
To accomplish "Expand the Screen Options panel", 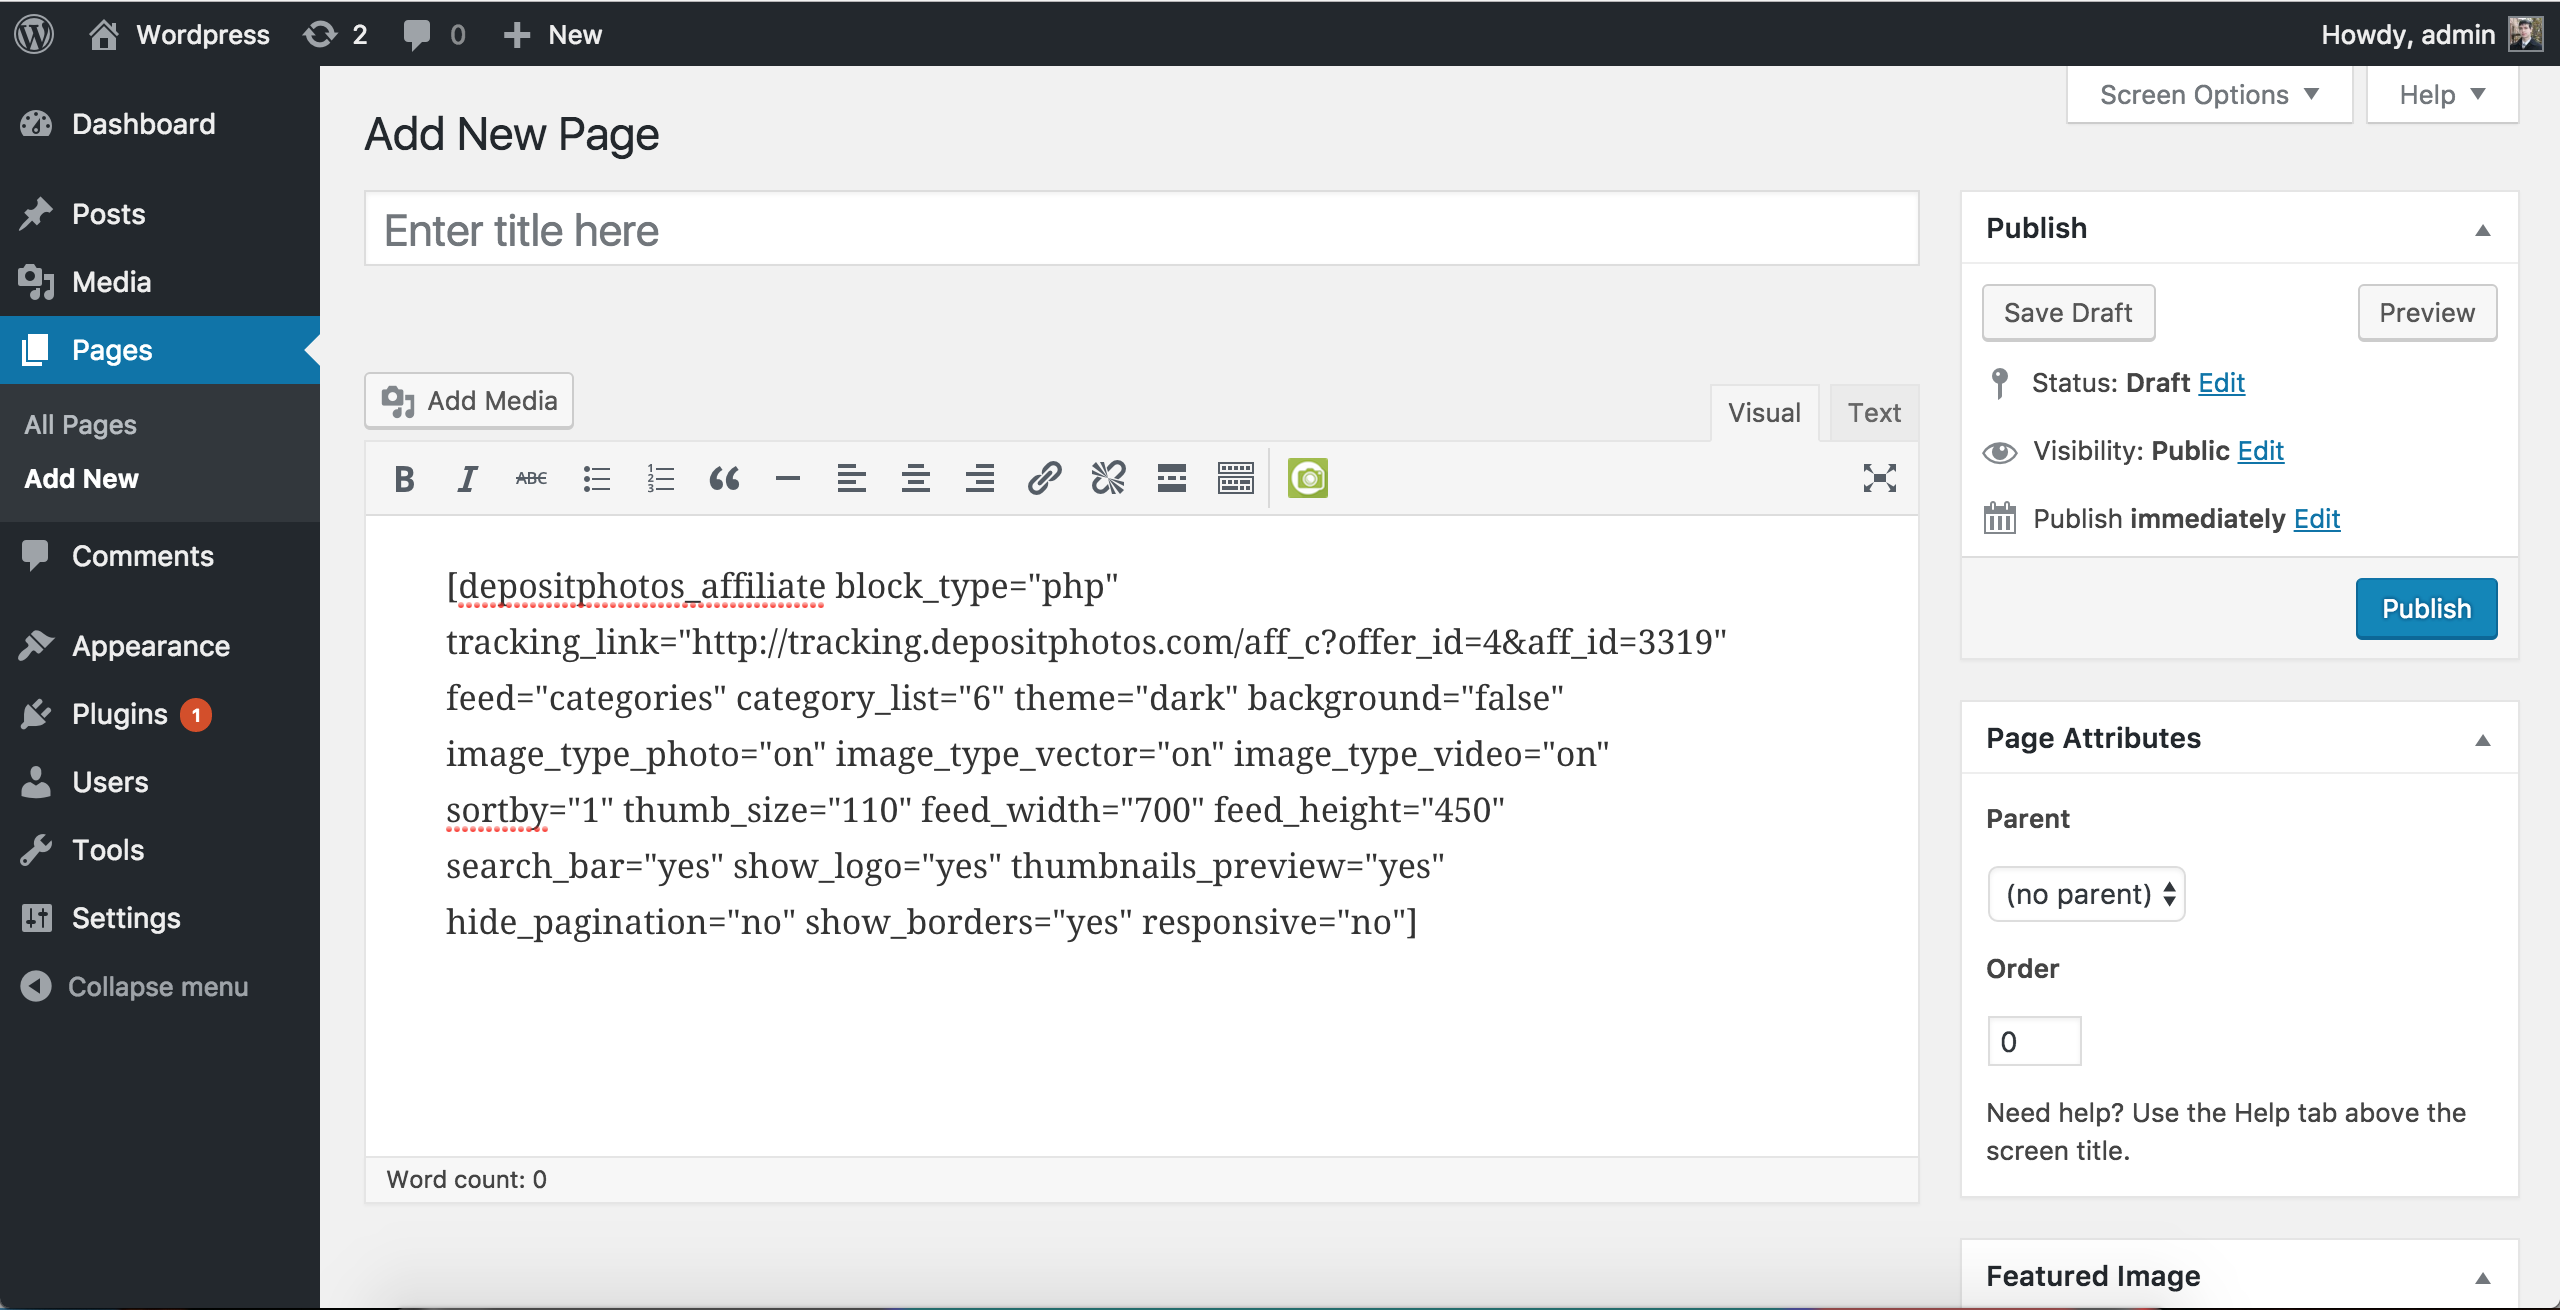I will [2209, 95].
